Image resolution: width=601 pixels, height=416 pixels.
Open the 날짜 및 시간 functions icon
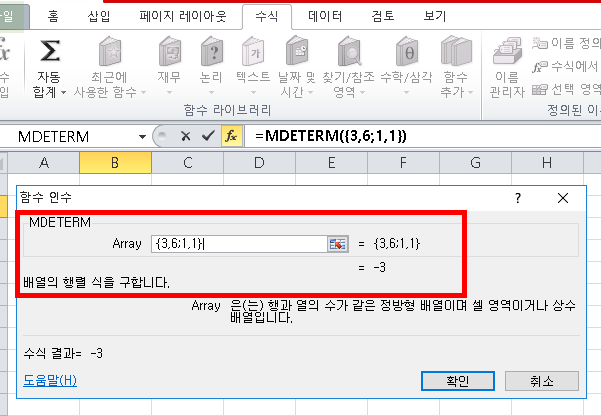[297, 51]
